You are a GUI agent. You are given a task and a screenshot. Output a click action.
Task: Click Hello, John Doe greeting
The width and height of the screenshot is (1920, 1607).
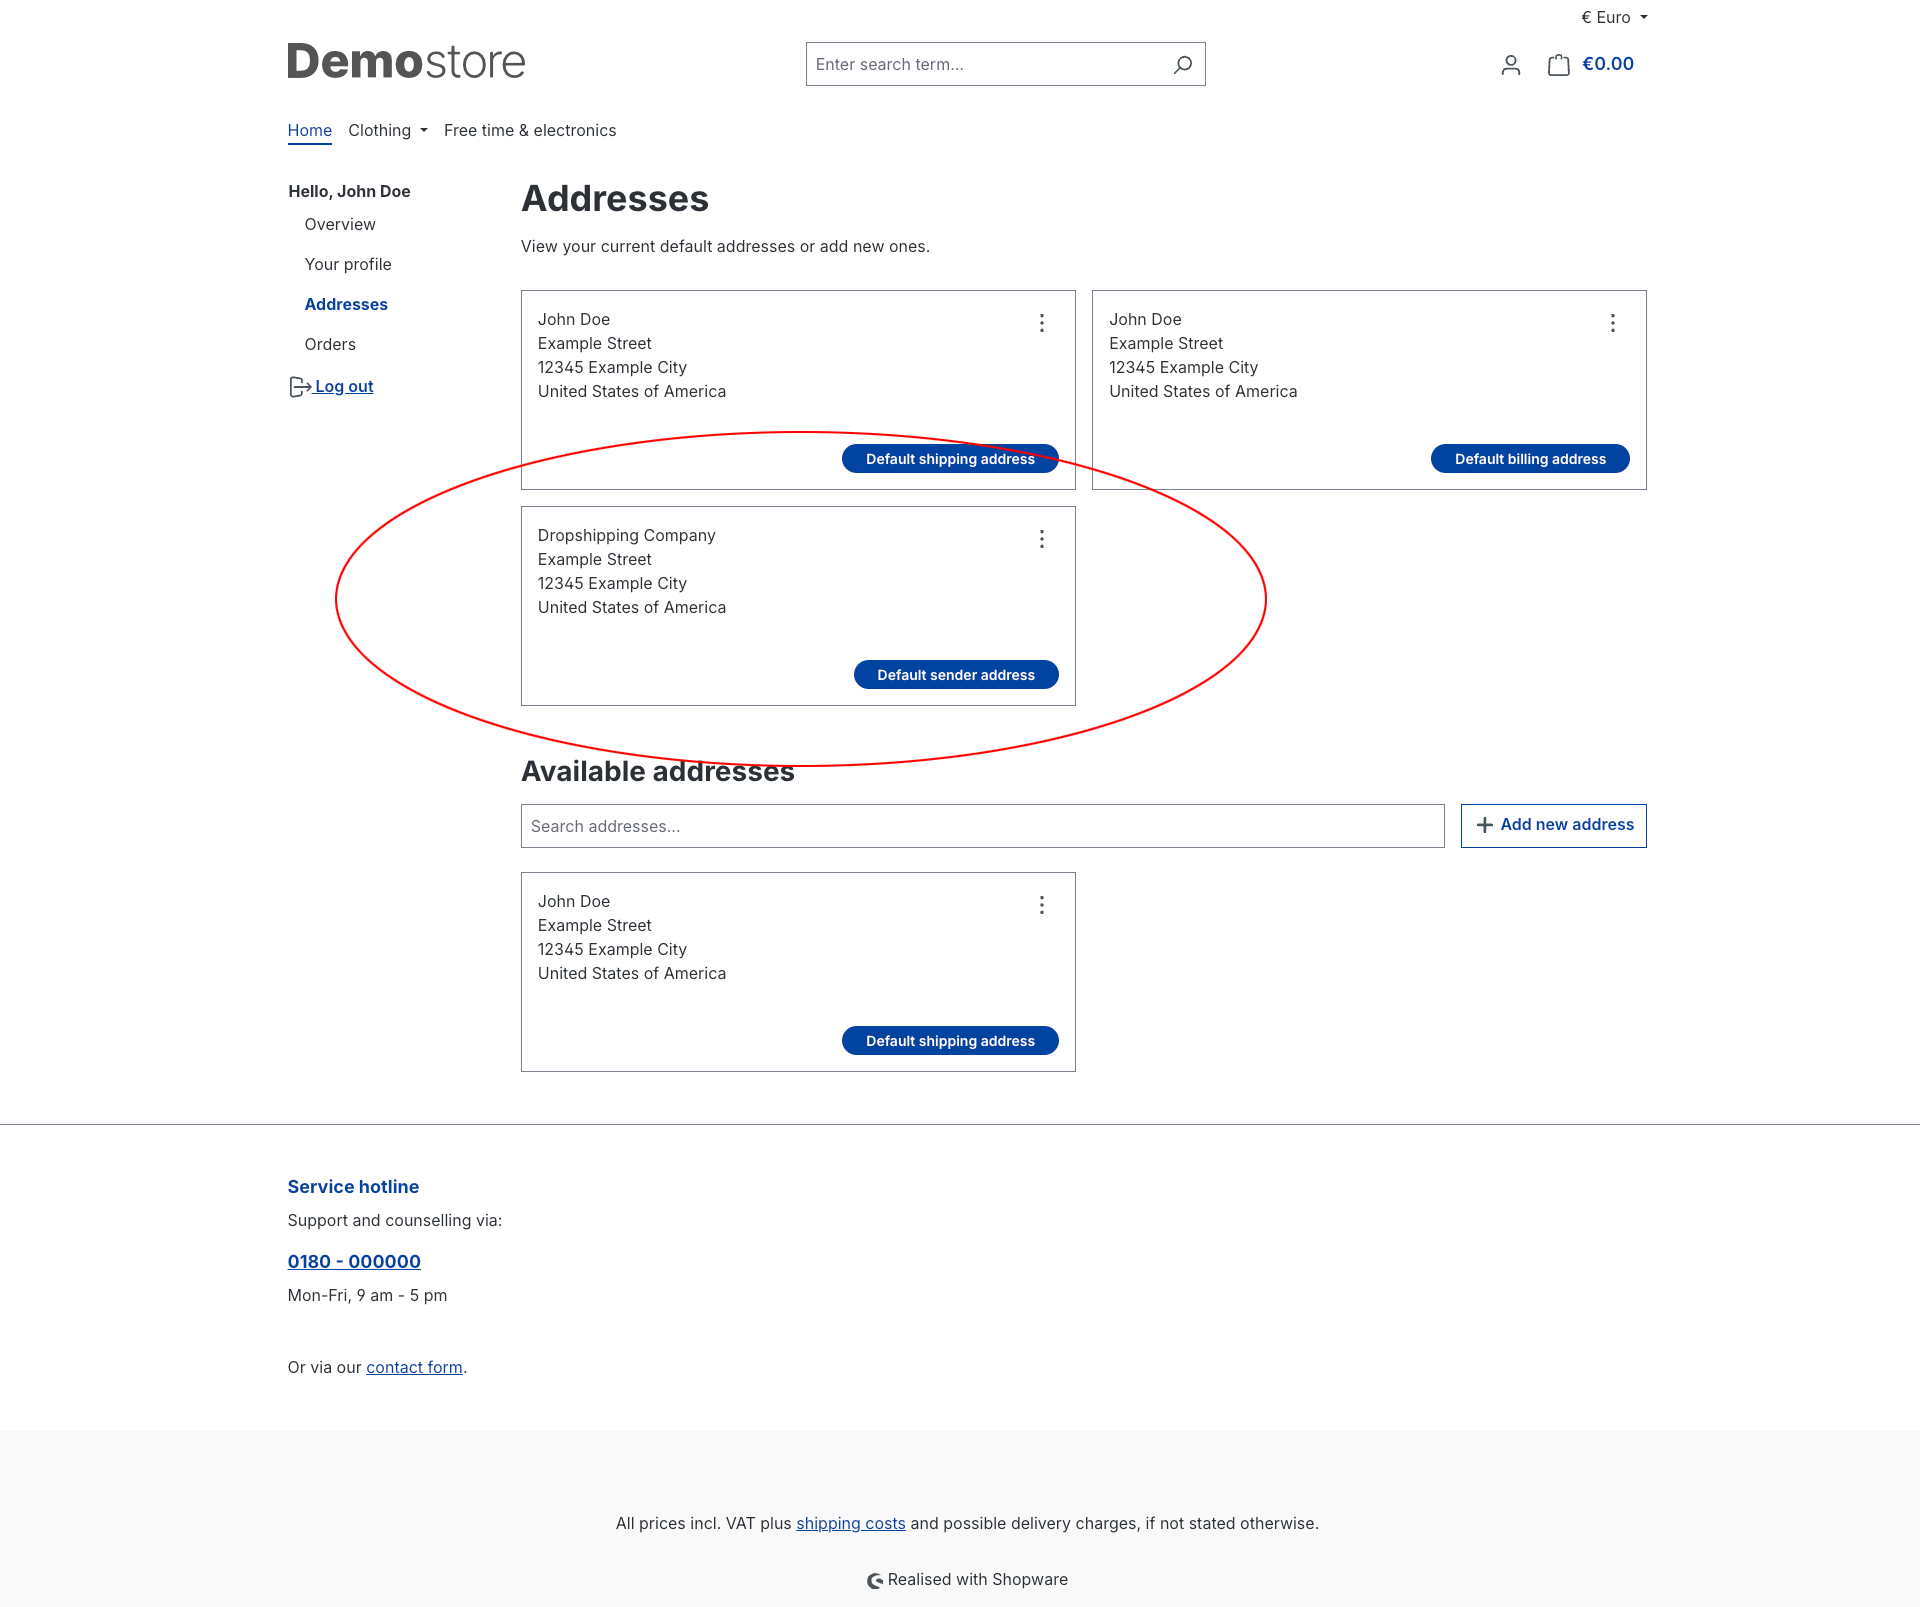coord(349,191)
